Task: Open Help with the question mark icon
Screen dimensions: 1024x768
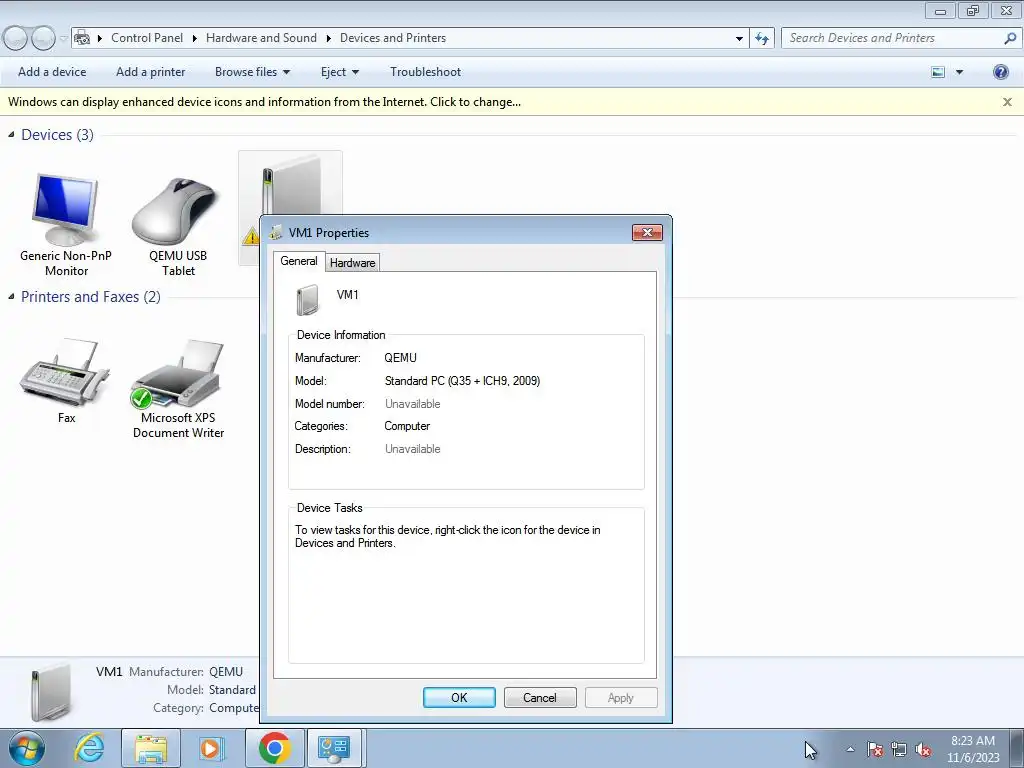Action: [1000, 72]
